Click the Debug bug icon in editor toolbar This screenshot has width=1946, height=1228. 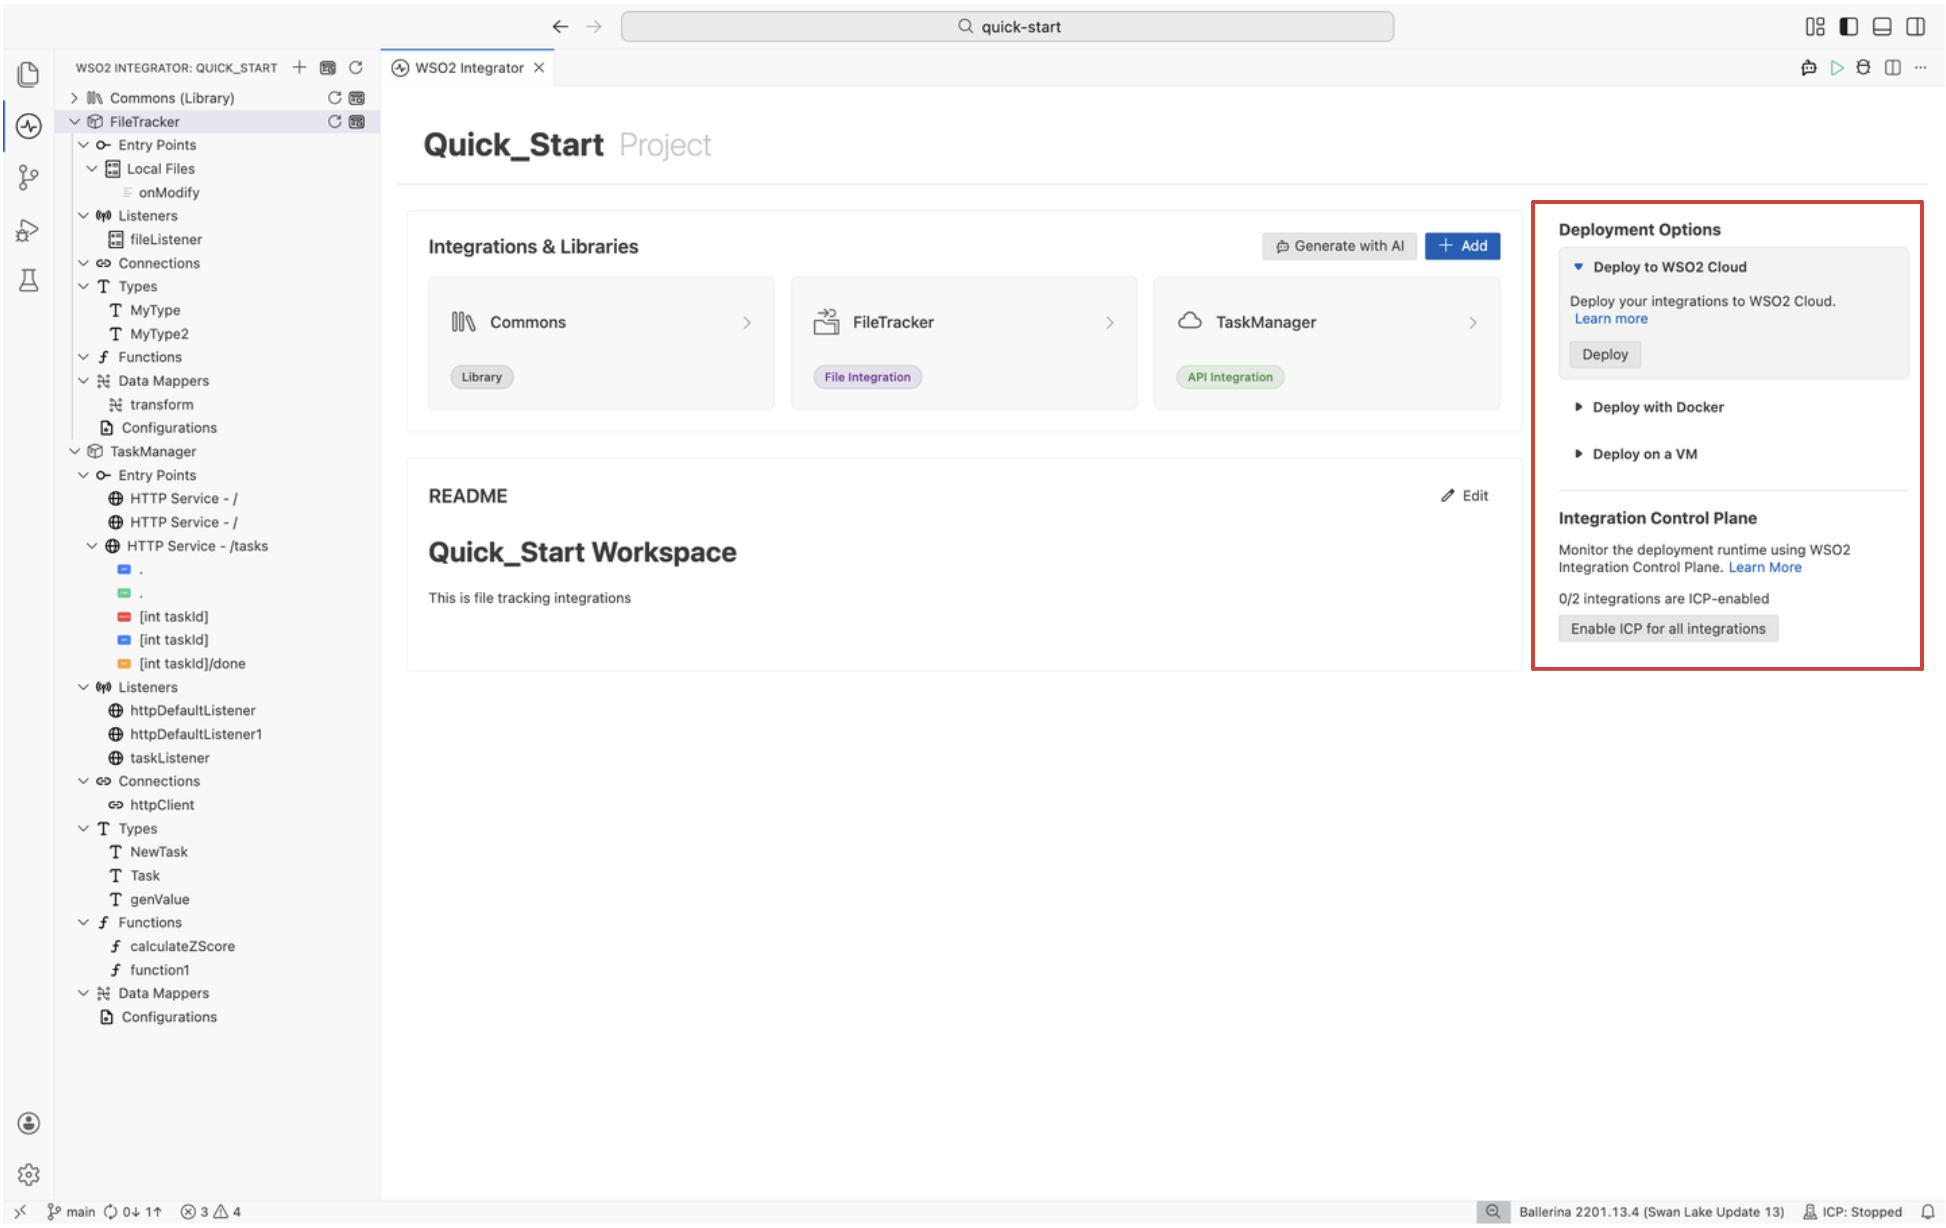click(1863, 68)
